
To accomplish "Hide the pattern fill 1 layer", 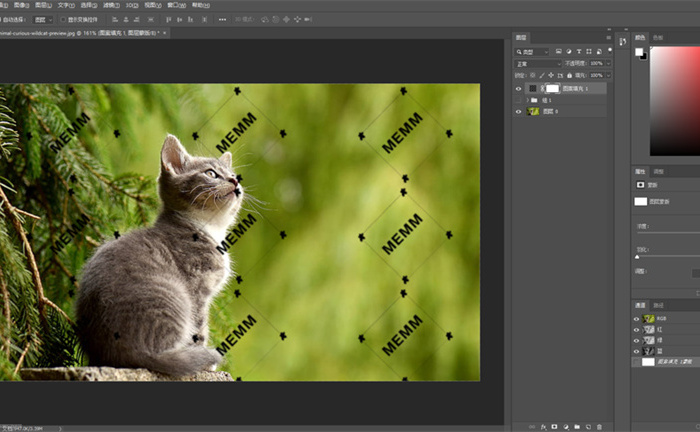I will tap(518, 88).
